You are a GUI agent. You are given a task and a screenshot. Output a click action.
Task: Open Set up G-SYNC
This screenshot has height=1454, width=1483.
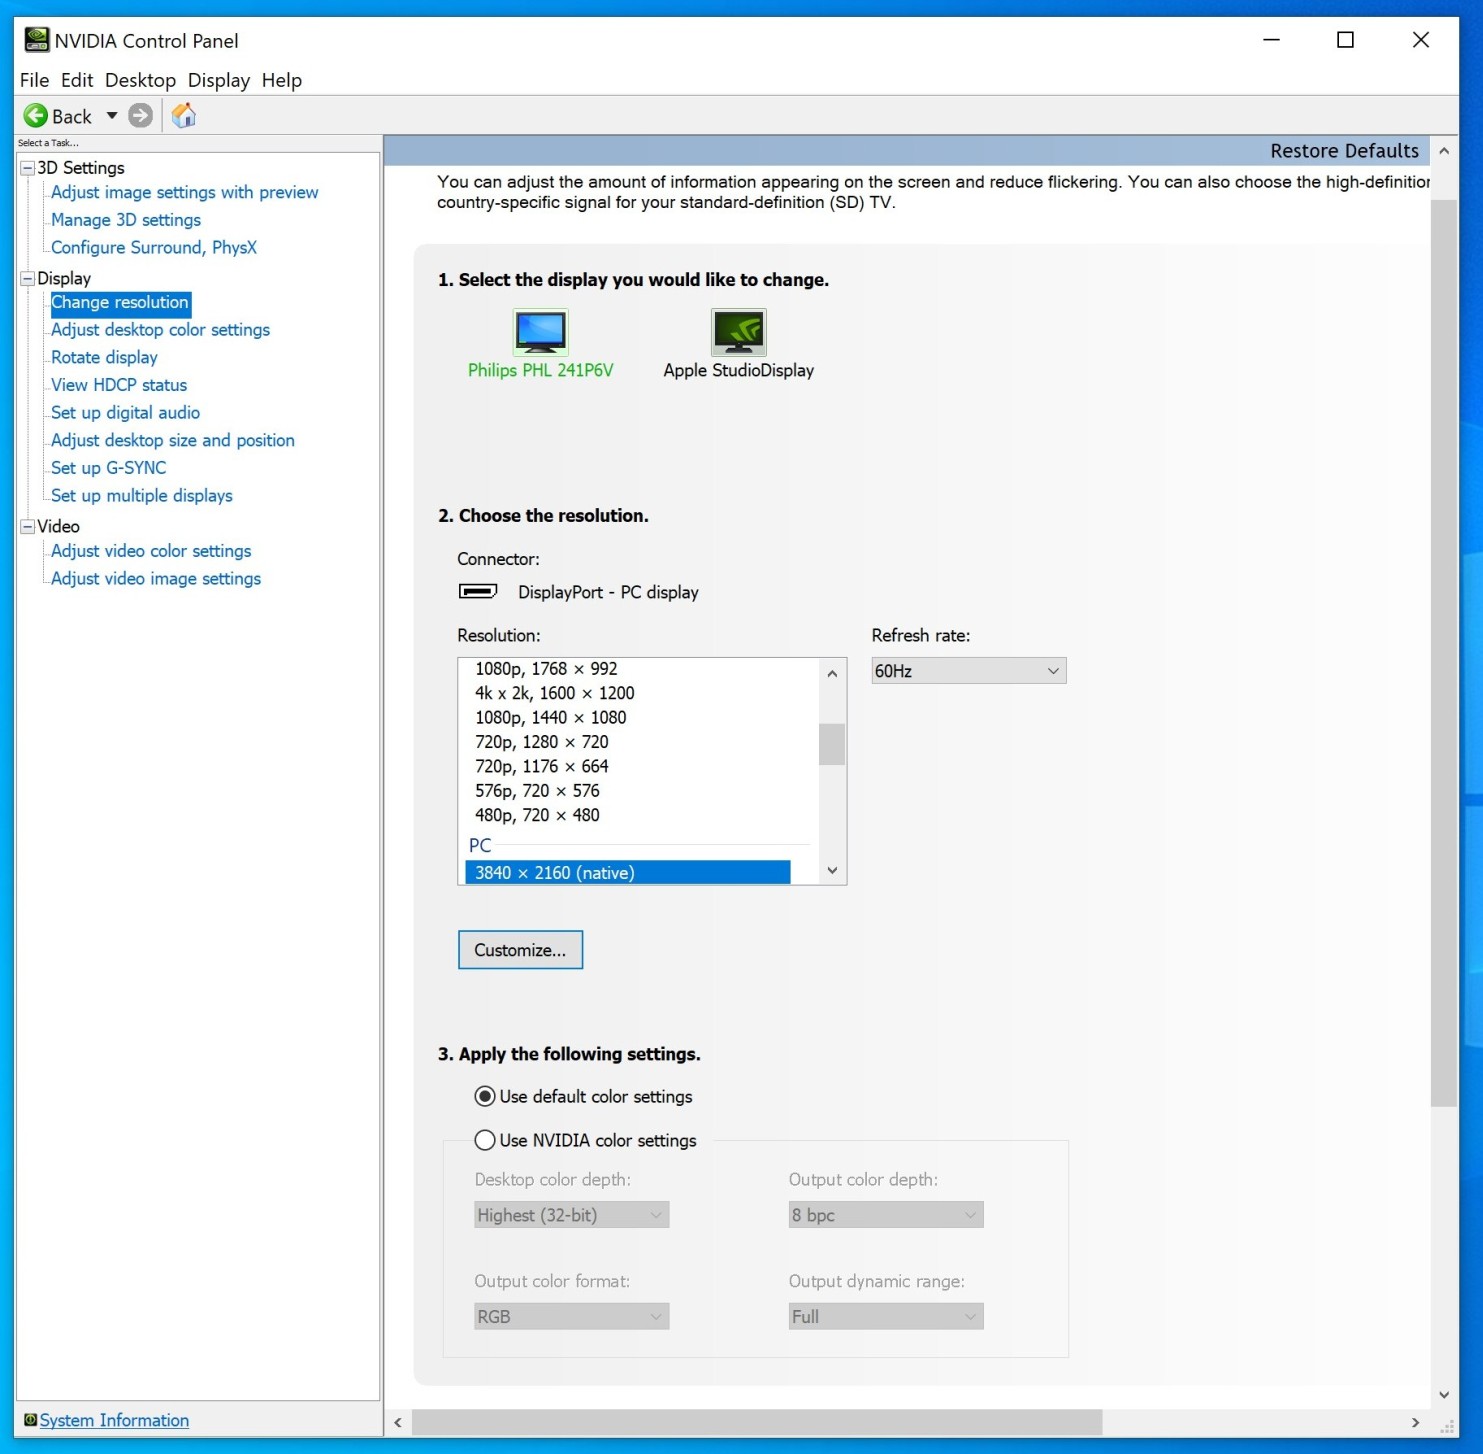pos(109,468)
